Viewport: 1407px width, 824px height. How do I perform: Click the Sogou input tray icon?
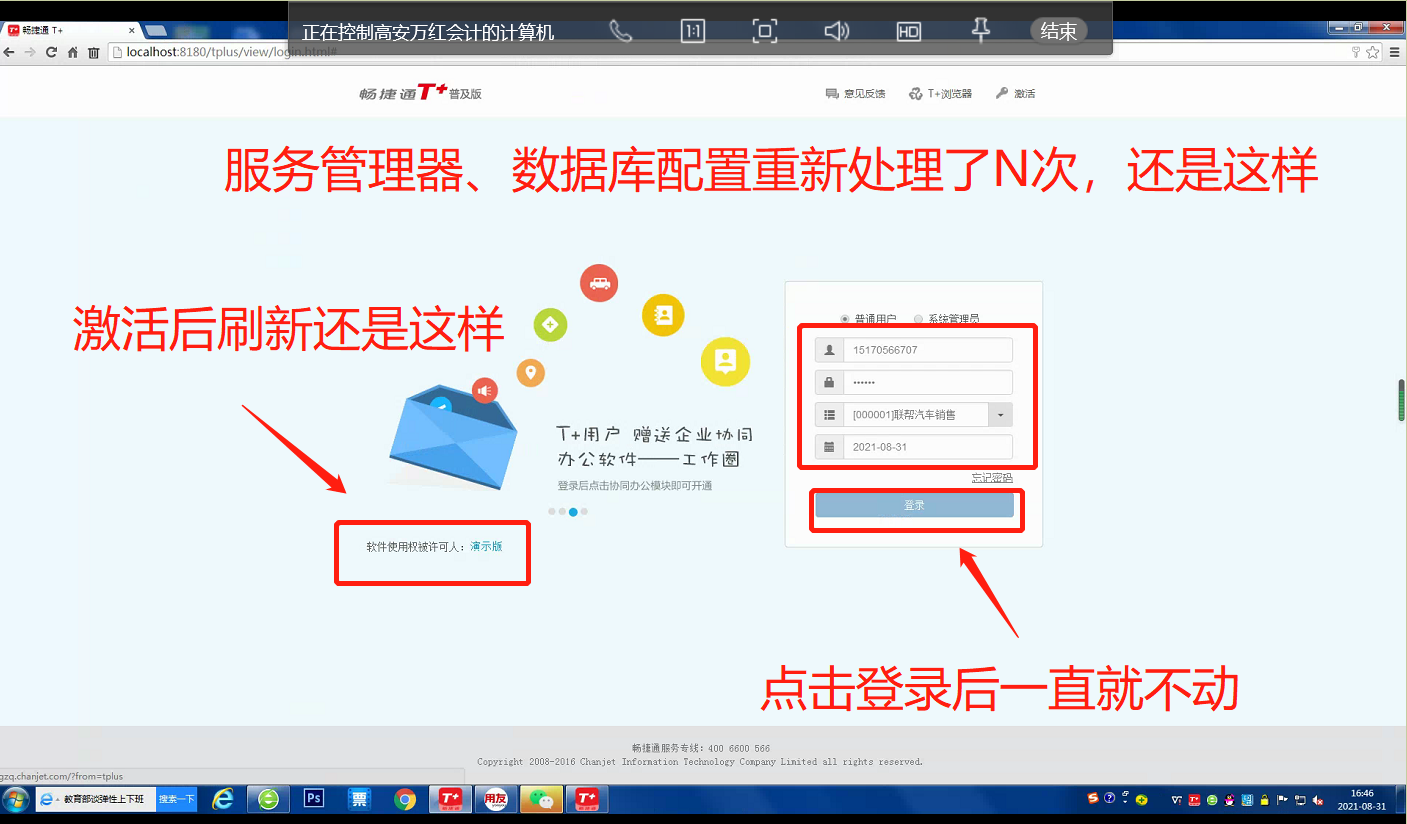(x=1093, y=799)
